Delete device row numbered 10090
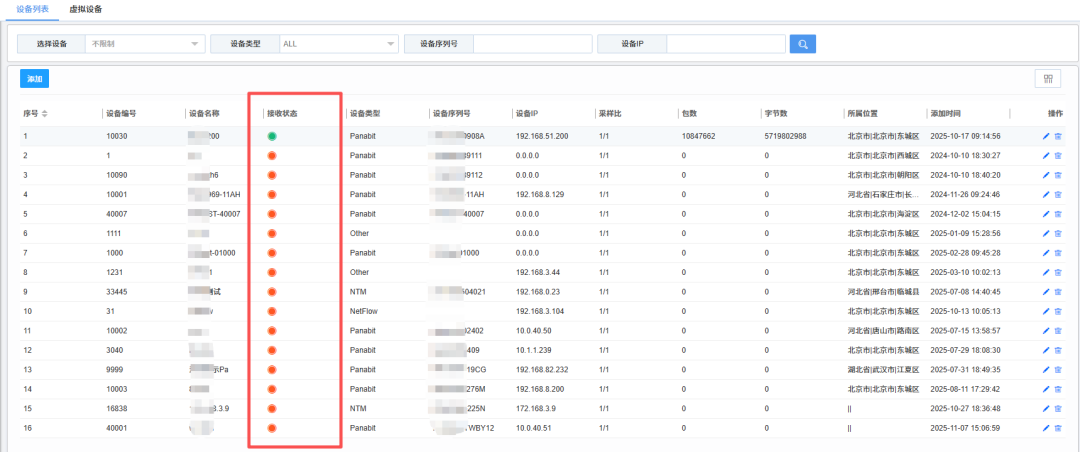The width and height of the screenshot is (1080, 452). tap(1058, 175)
